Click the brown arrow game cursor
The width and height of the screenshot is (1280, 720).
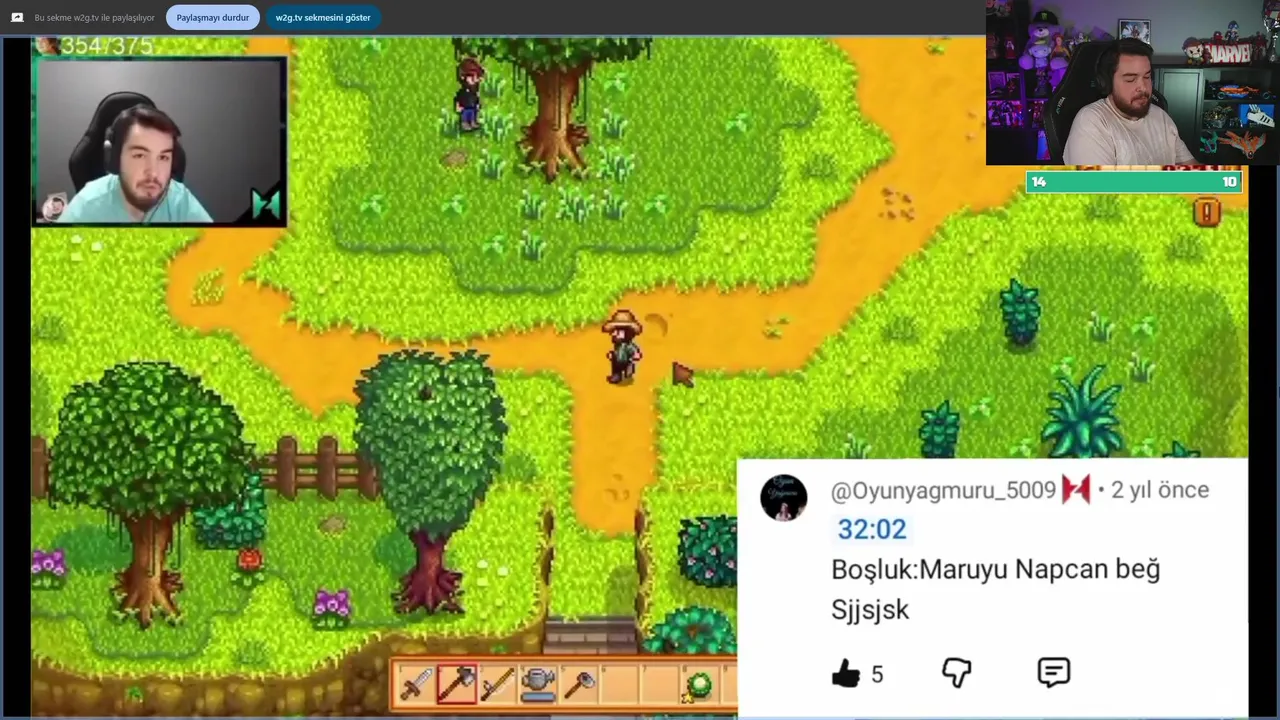[682, 374]
